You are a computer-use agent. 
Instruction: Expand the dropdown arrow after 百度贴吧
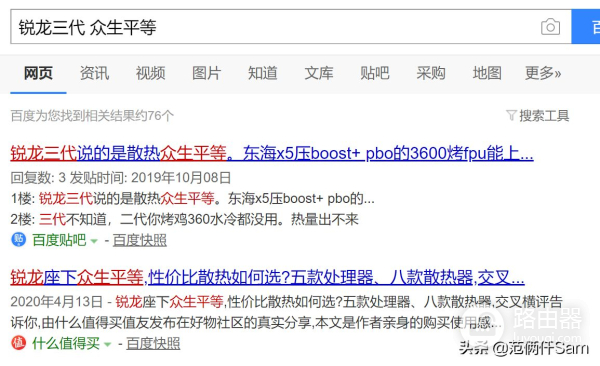(94, 241)
